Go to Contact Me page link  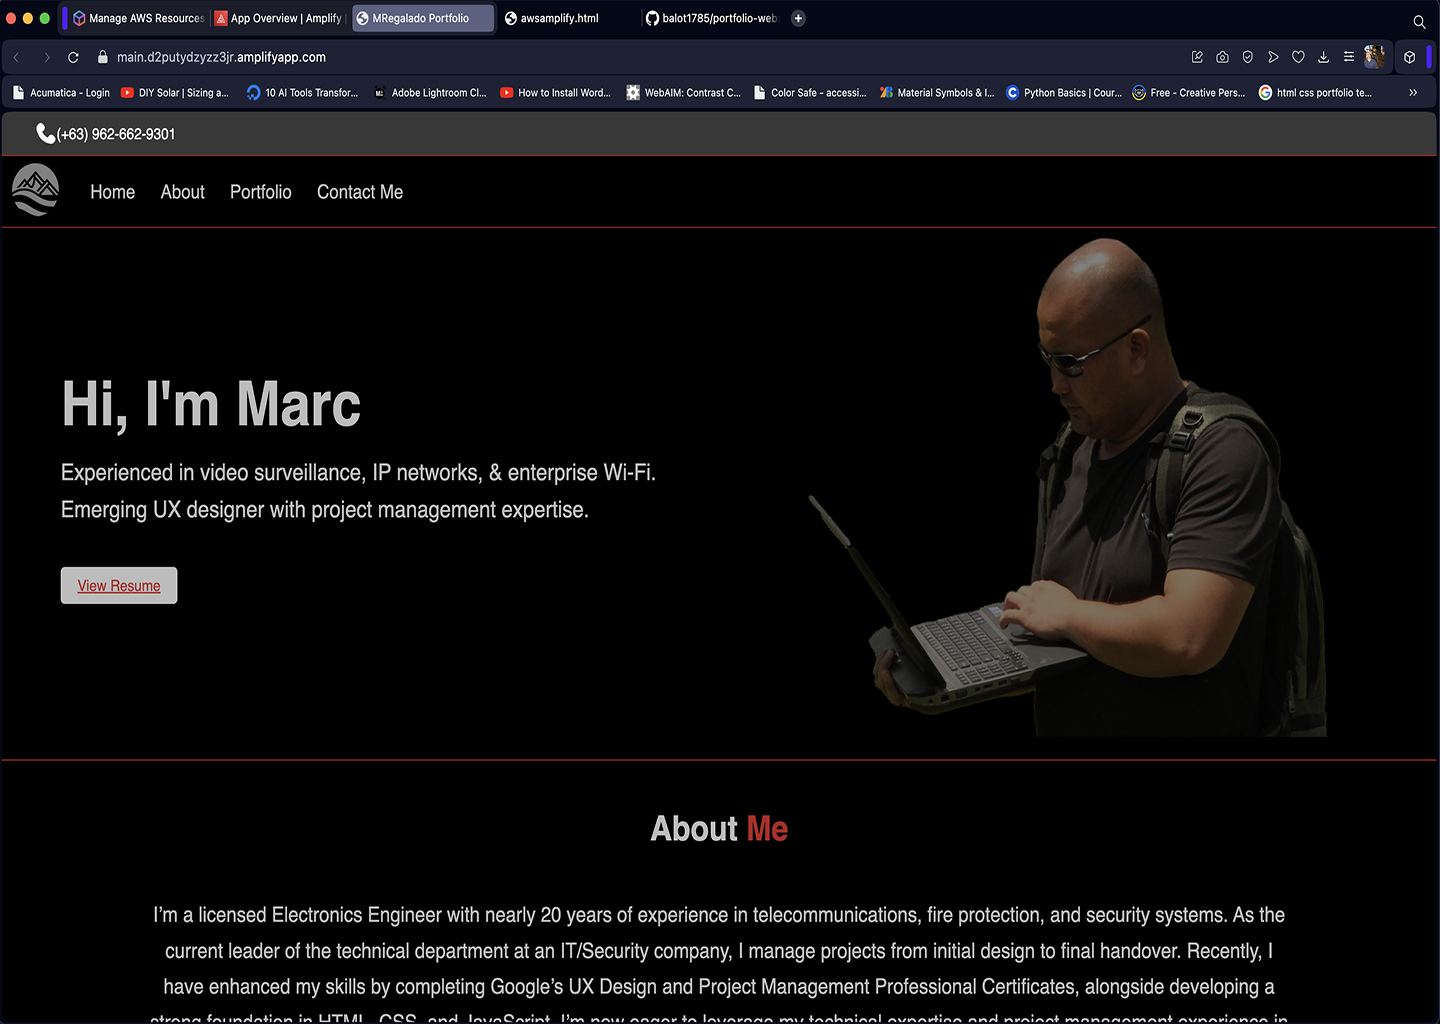tap(360, 192)
